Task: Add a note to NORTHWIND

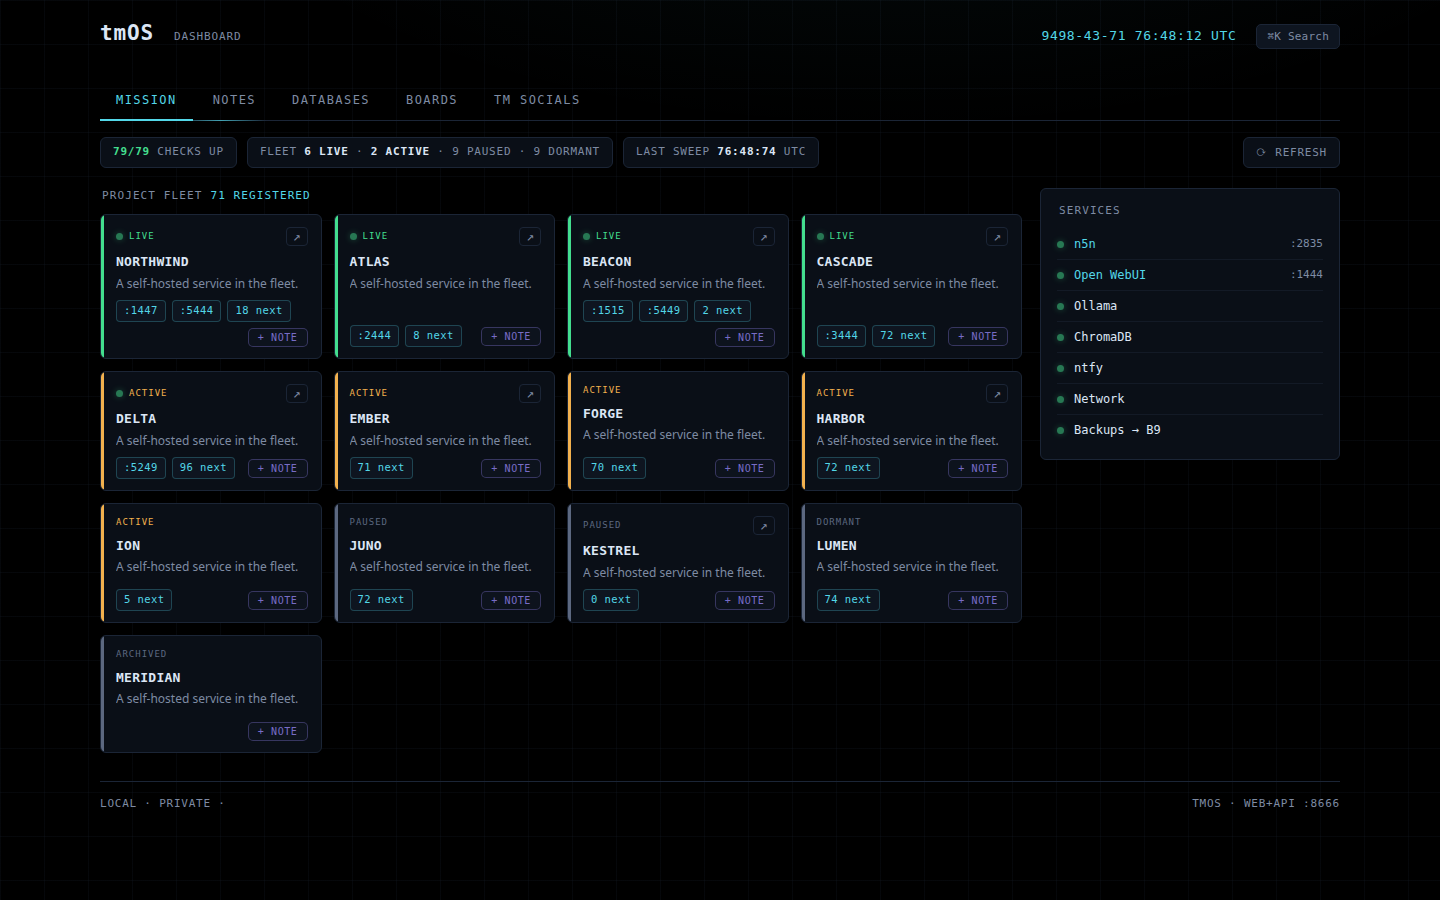Action: (278, 338)
